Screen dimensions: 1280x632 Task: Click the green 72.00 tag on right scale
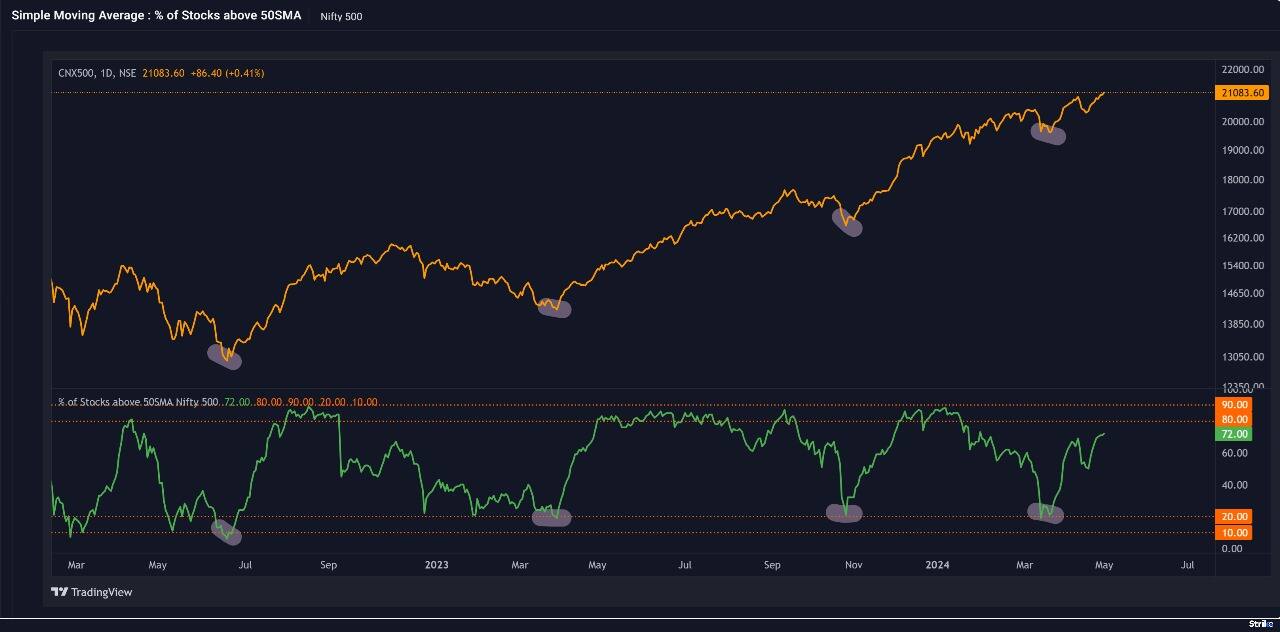(x=1233, y=434)
